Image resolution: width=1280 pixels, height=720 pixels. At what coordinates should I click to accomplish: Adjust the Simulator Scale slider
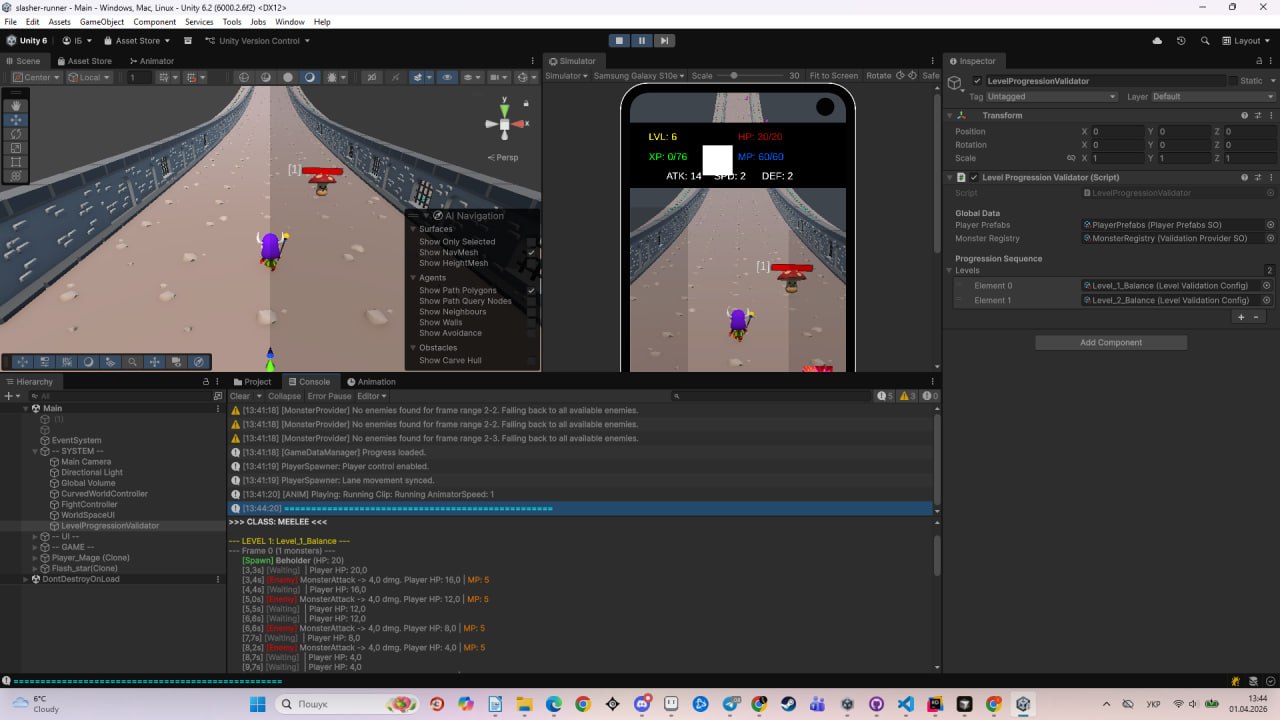pos(734,76)
